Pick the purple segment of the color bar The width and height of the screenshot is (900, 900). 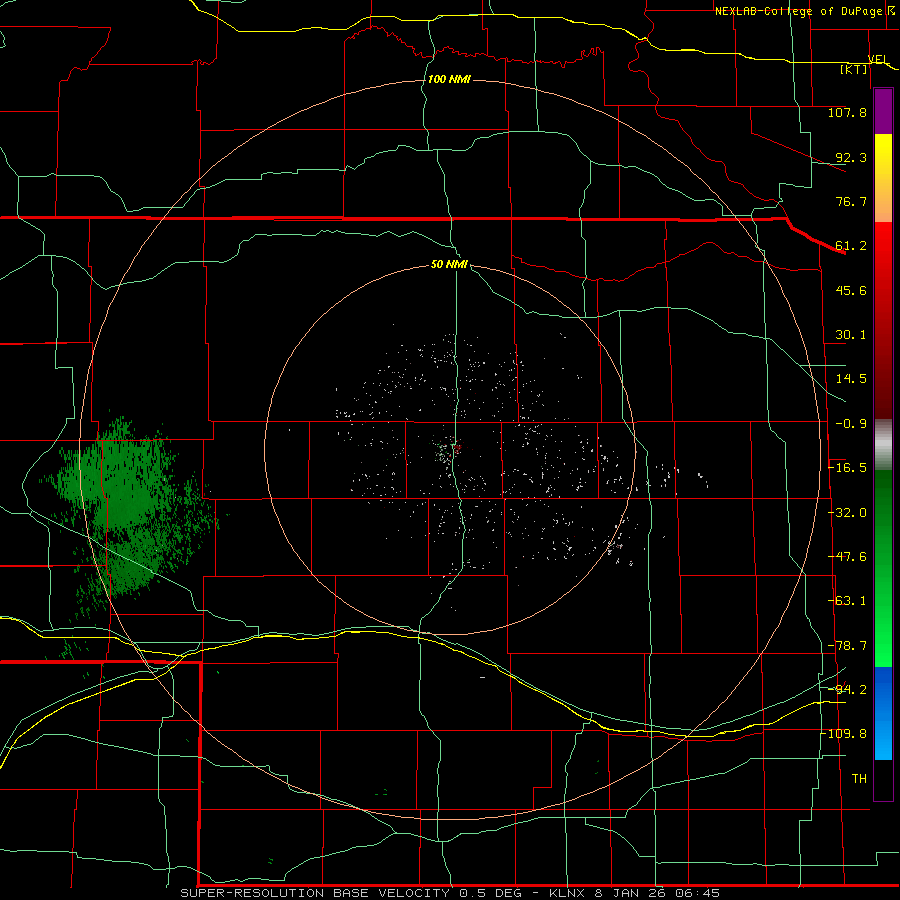883,112
